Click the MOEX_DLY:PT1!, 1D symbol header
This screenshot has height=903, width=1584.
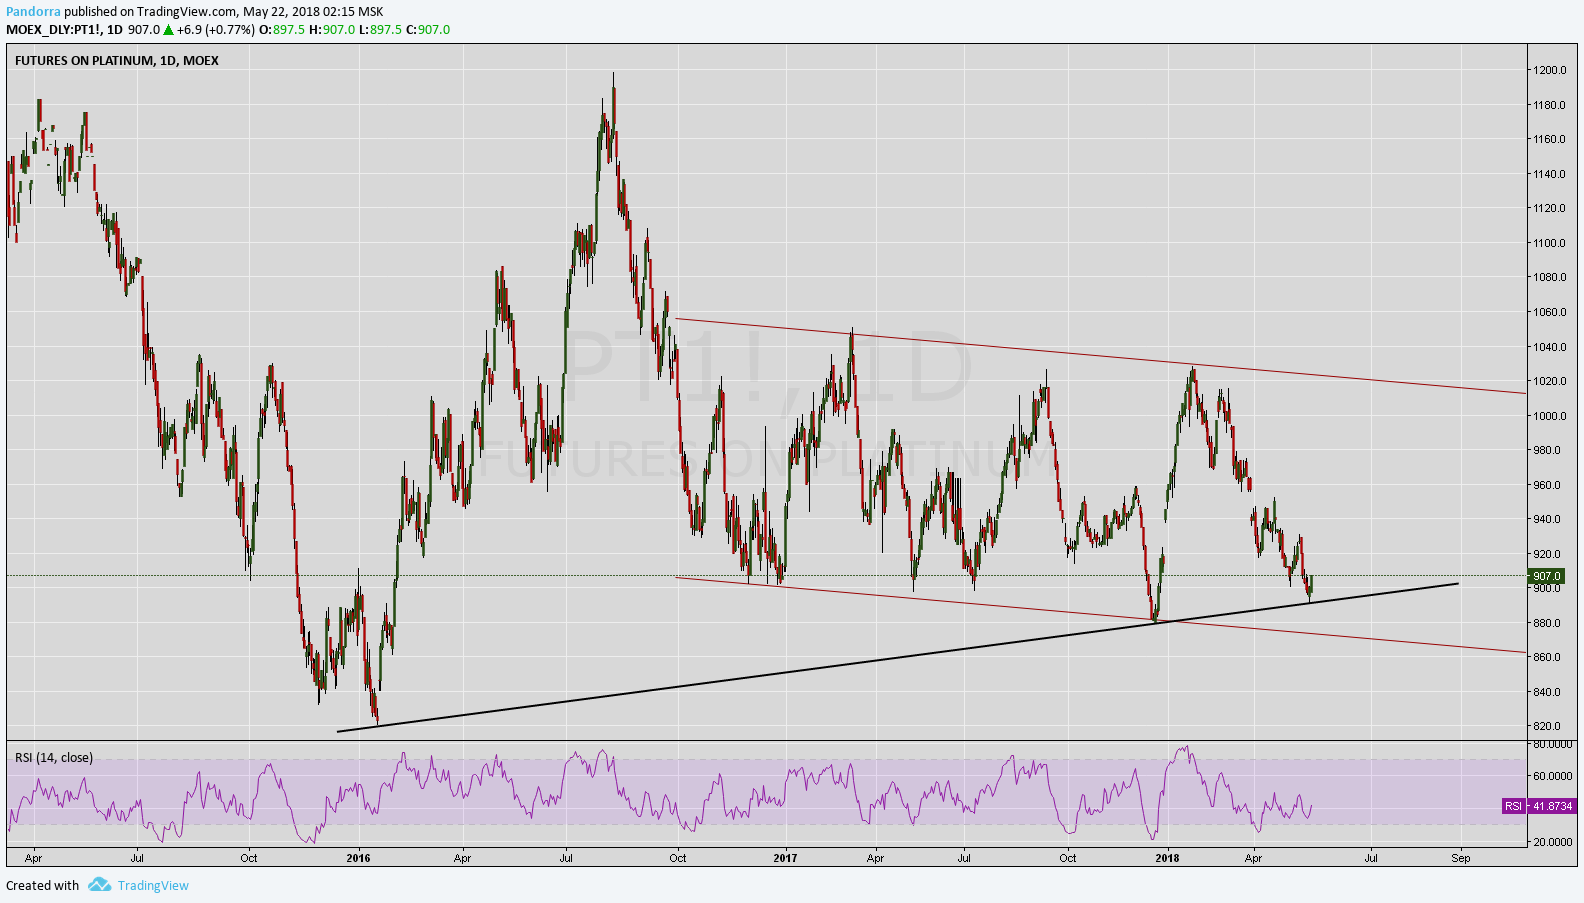pyautogui.click(x=64, y=30)
